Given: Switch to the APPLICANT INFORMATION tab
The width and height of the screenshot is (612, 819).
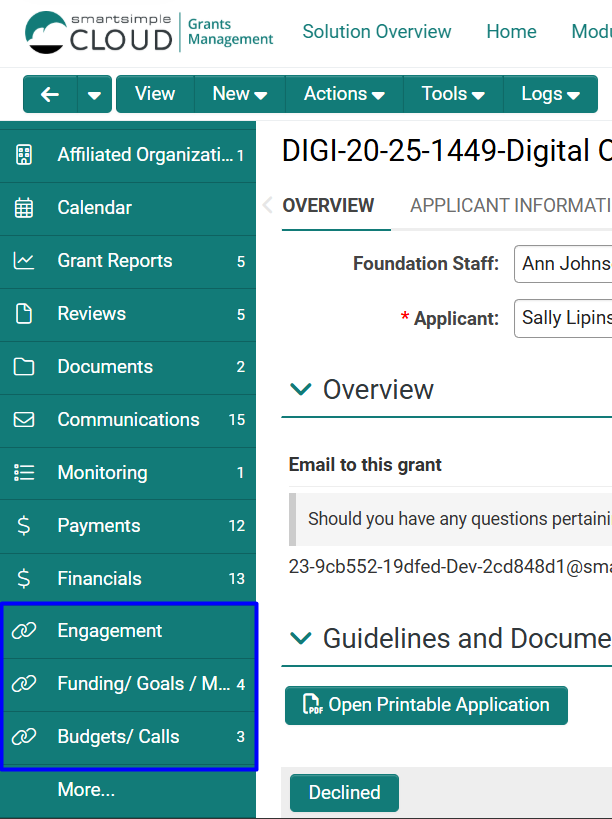Looking at the screenshot, I should pos(511,206).
